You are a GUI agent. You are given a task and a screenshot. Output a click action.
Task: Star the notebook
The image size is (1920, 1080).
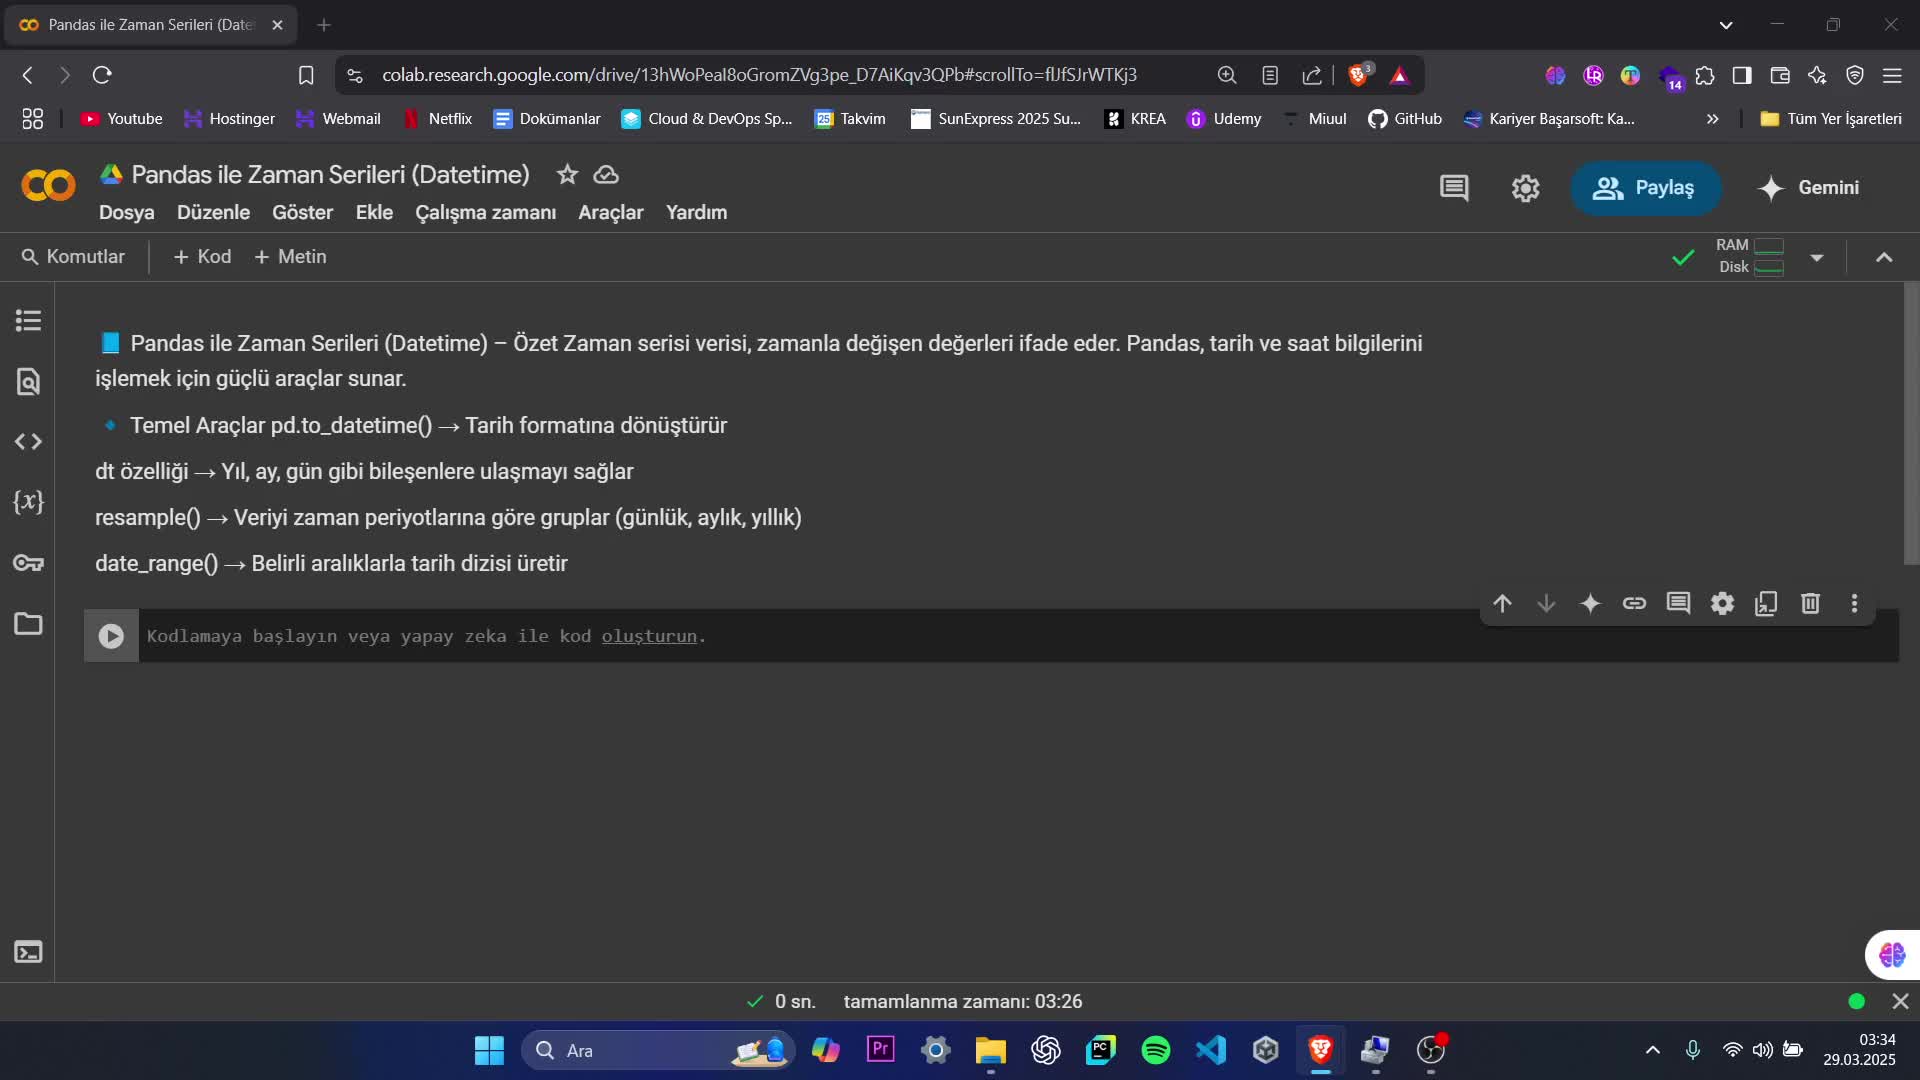(x=567, y=175)
